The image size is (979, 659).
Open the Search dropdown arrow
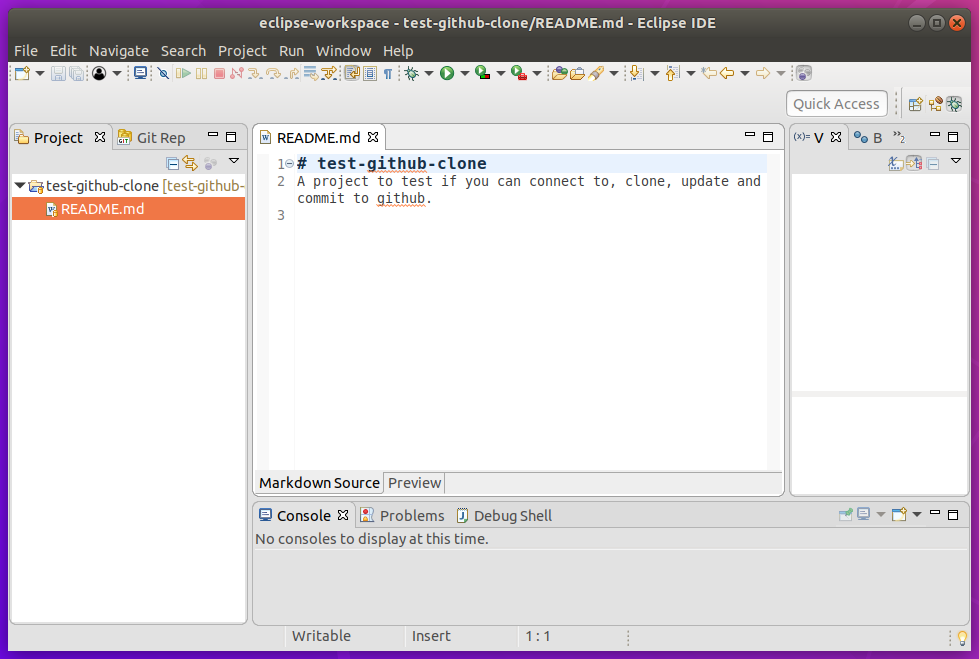point(614,73)
